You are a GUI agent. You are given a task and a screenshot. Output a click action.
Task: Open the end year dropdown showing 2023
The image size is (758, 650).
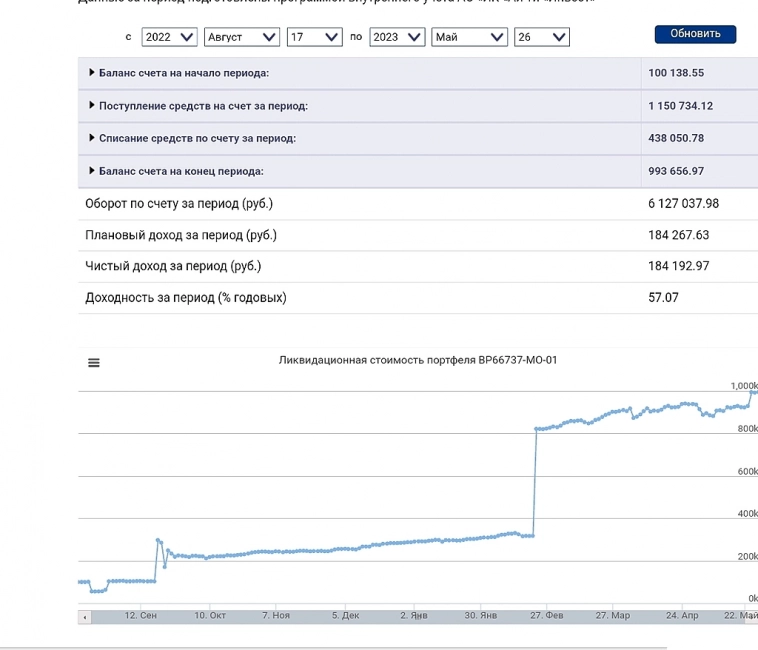coord(397,37)
